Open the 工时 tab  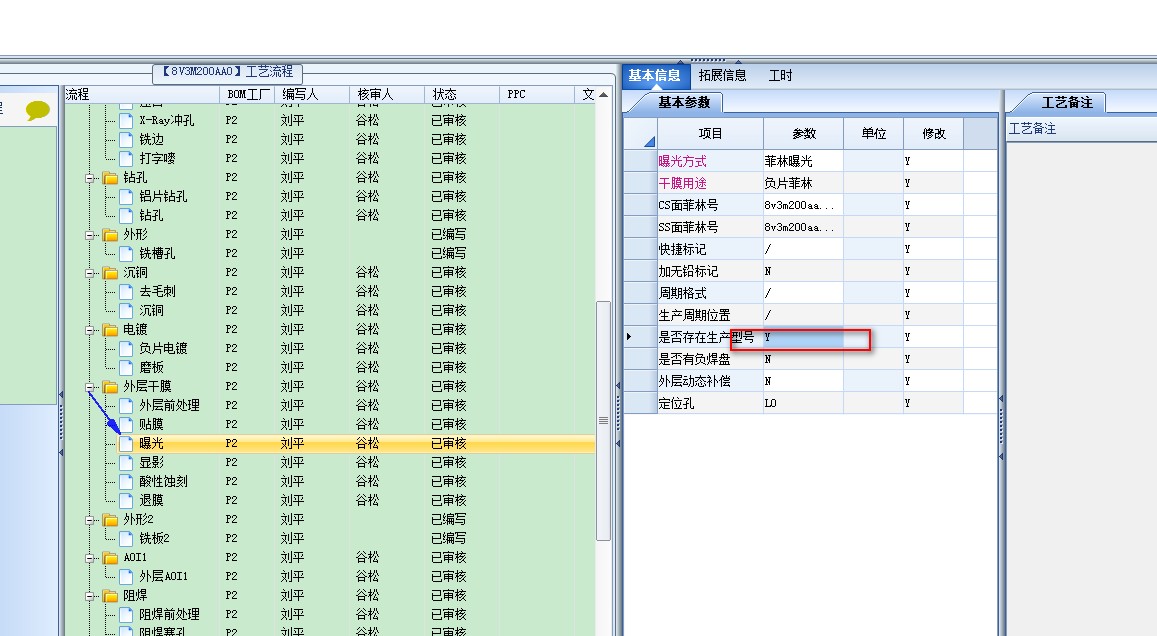781,75
